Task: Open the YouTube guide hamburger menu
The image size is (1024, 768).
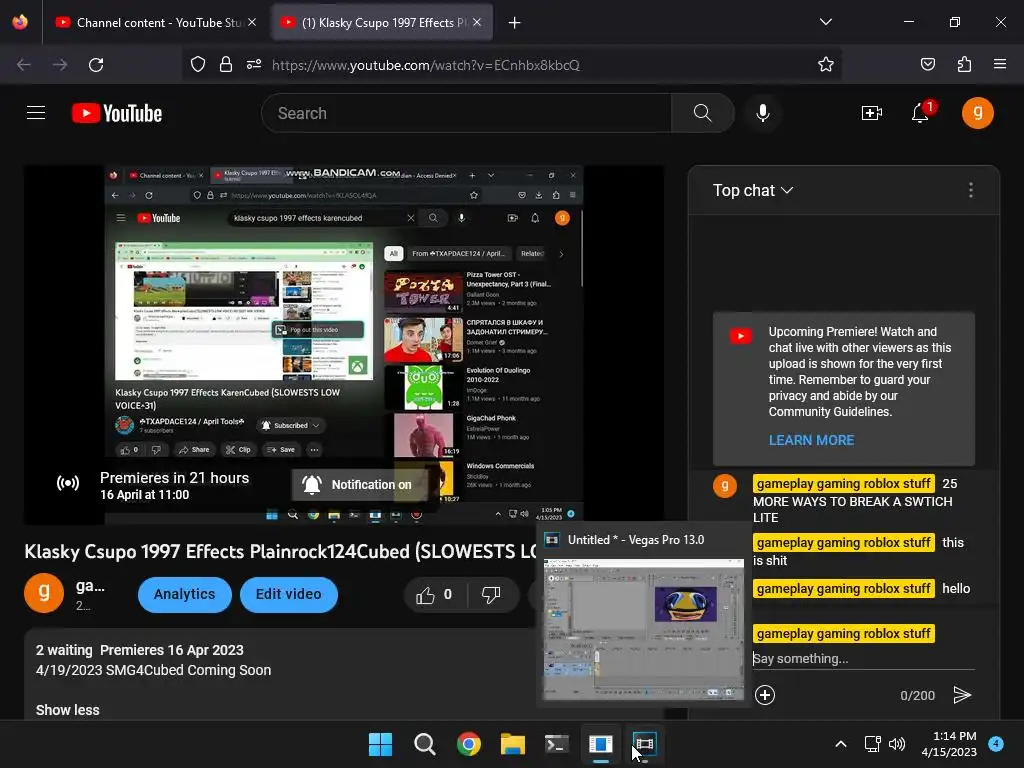Action: (x=36, y=113)
